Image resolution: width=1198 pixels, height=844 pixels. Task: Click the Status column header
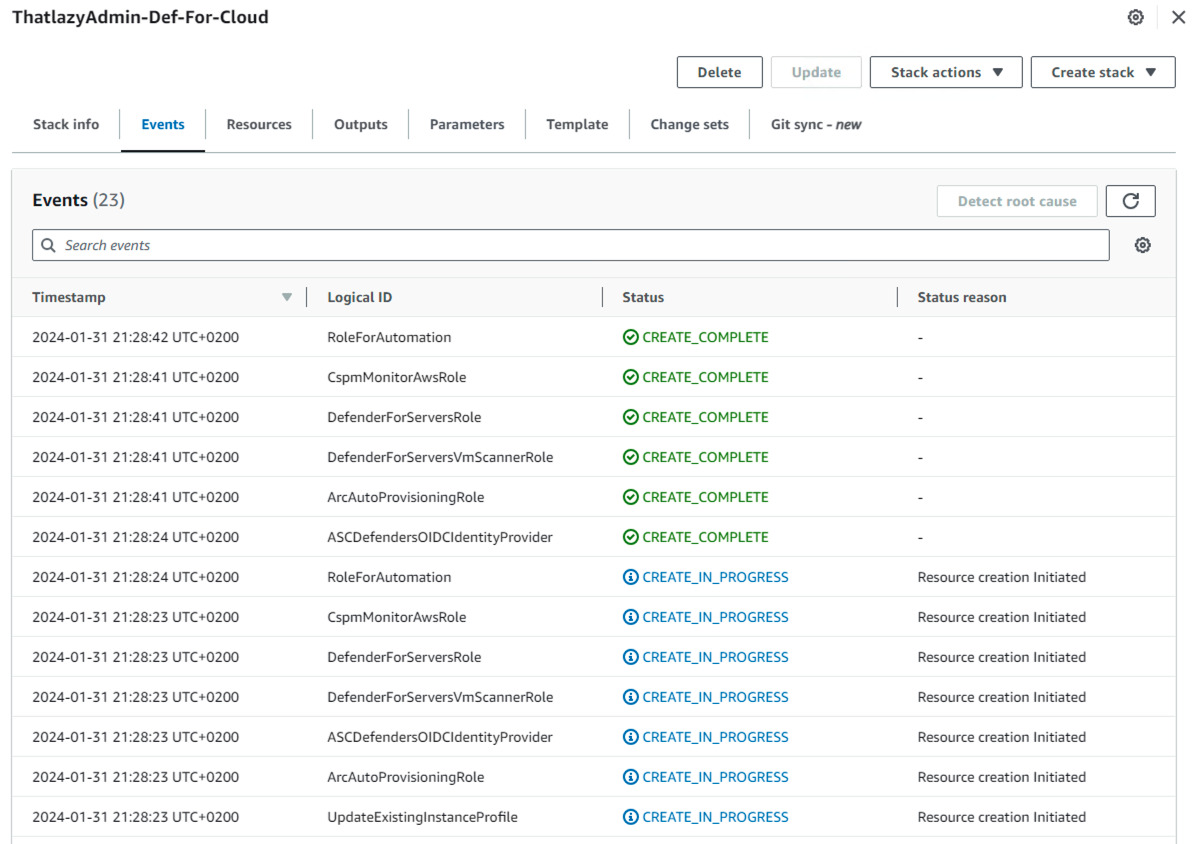click(x=643, y=297)
